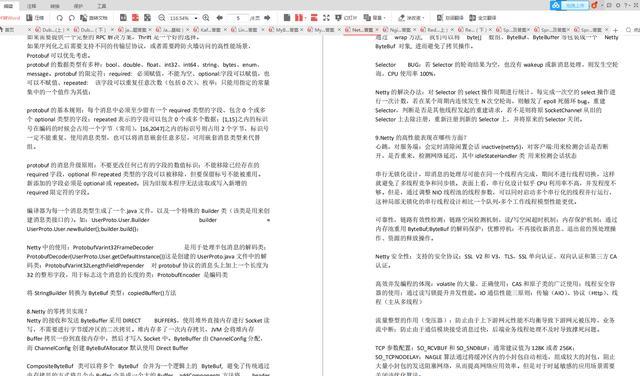Open the zoom percentage dropdown arrow

coord(196,18)
